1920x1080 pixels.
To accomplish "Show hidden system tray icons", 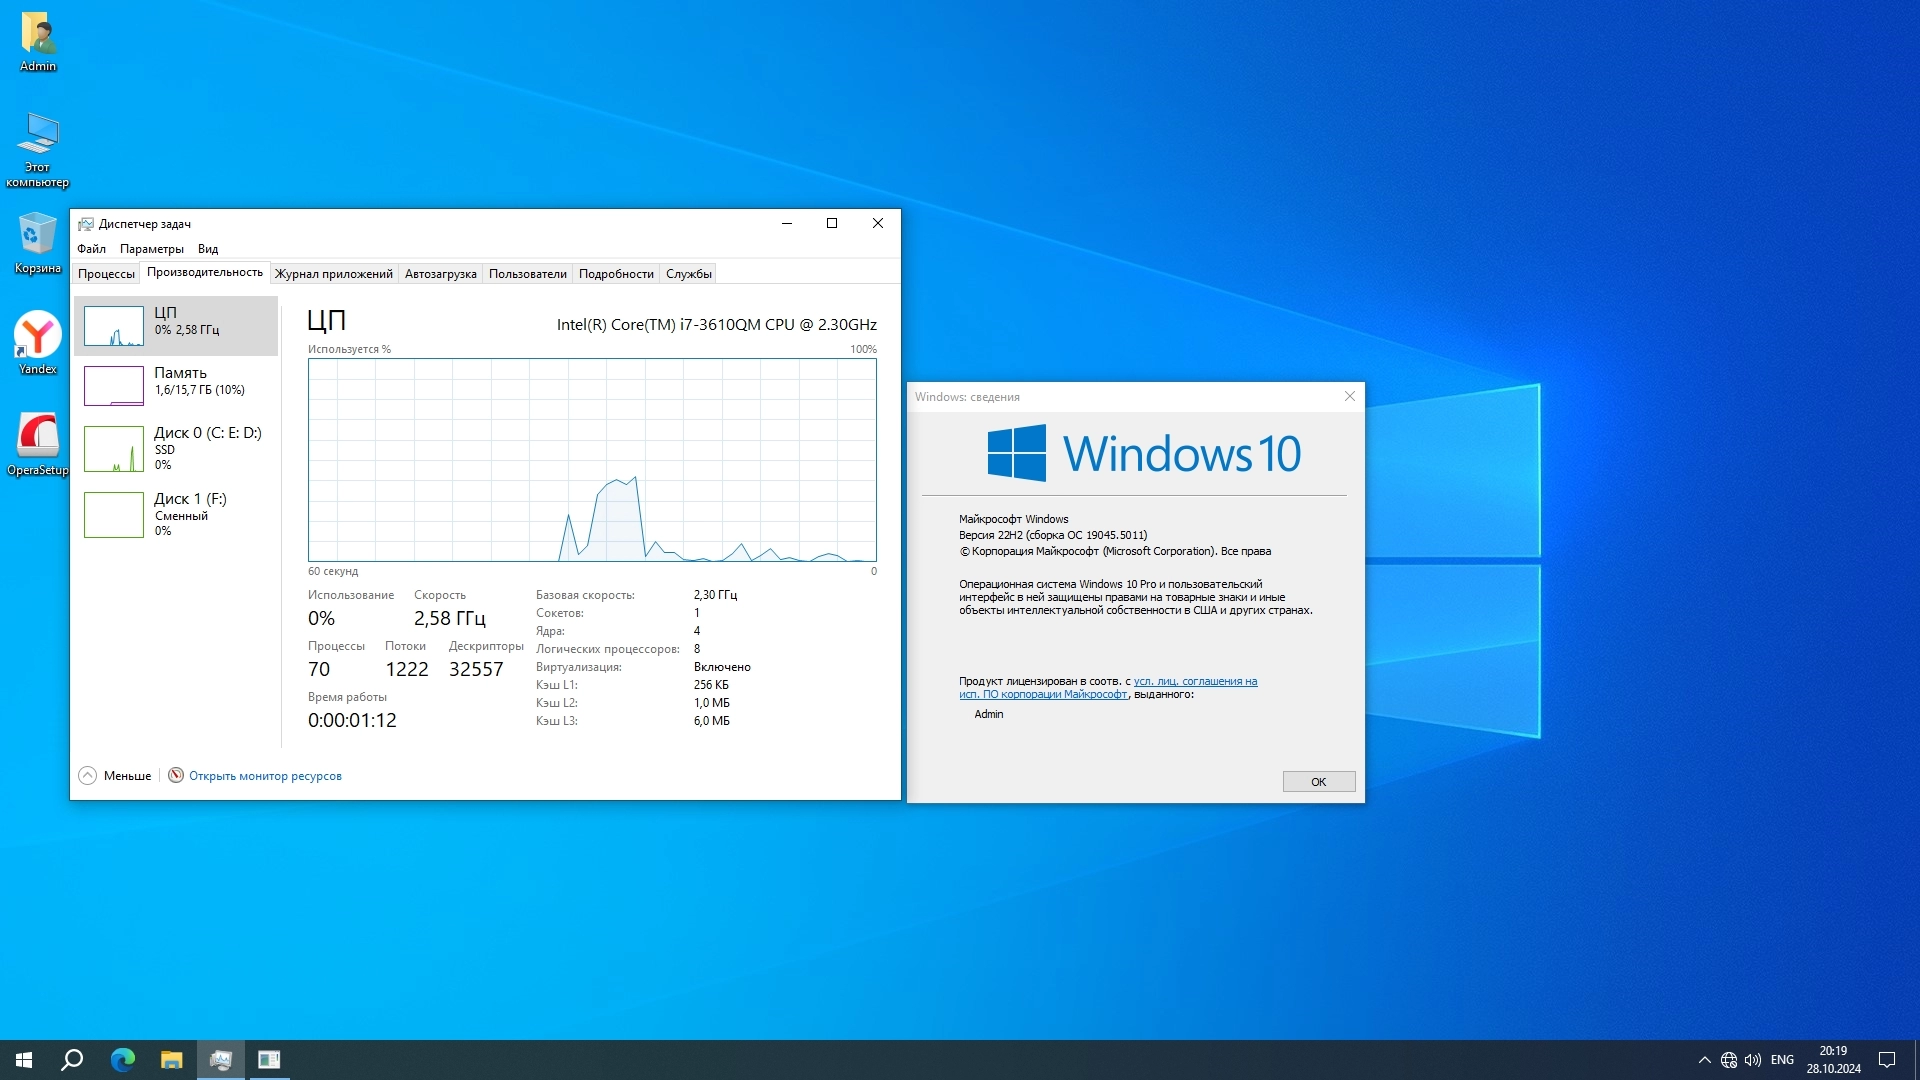I will click(1704, 1060).
